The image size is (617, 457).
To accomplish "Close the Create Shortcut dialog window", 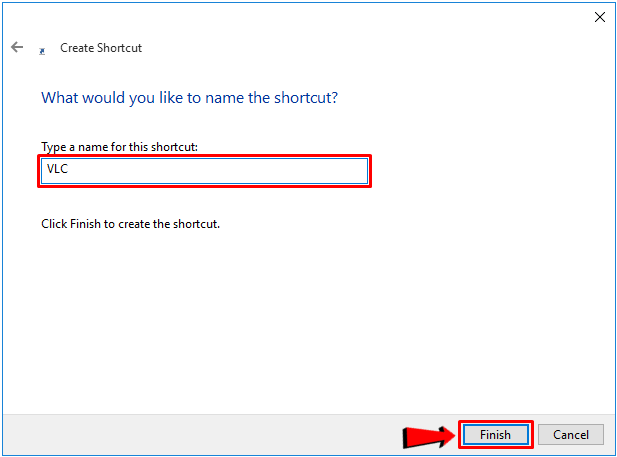I will click(600, 17).
